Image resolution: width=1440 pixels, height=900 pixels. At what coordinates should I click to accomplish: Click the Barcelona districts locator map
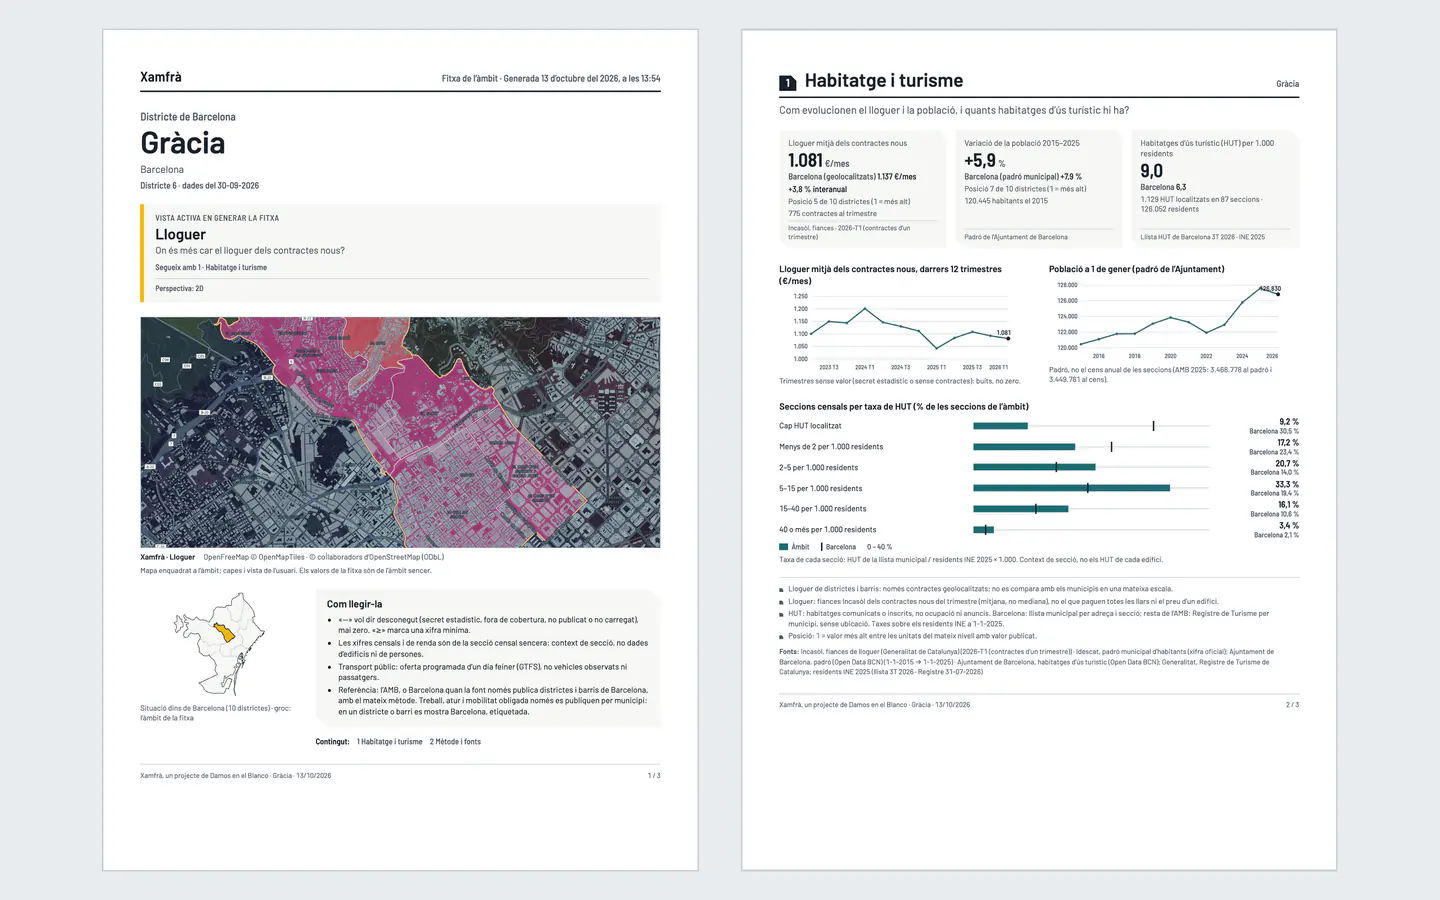click(219, 644)
